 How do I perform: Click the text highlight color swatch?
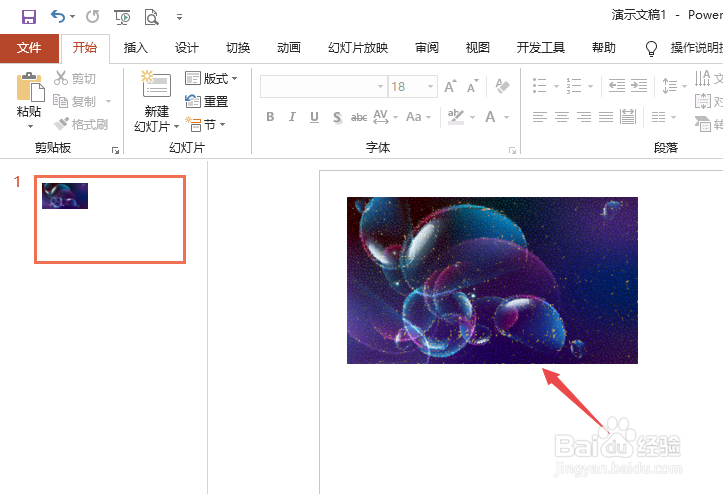point(456,117)
